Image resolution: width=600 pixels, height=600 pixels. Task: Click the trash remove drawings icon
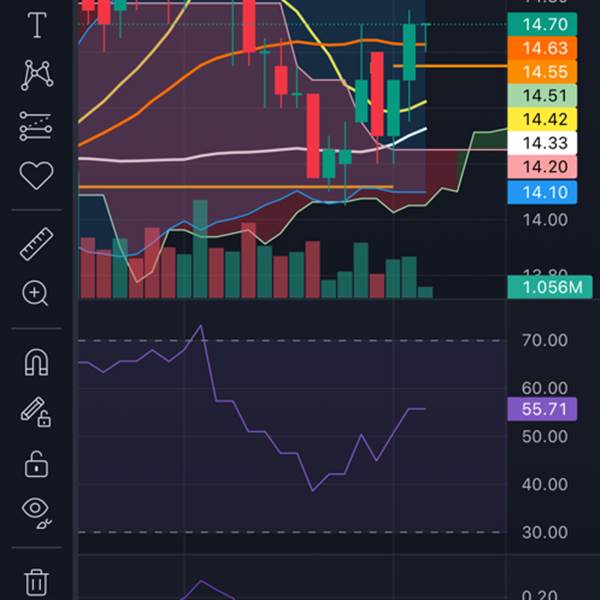[x=36, y=582]
